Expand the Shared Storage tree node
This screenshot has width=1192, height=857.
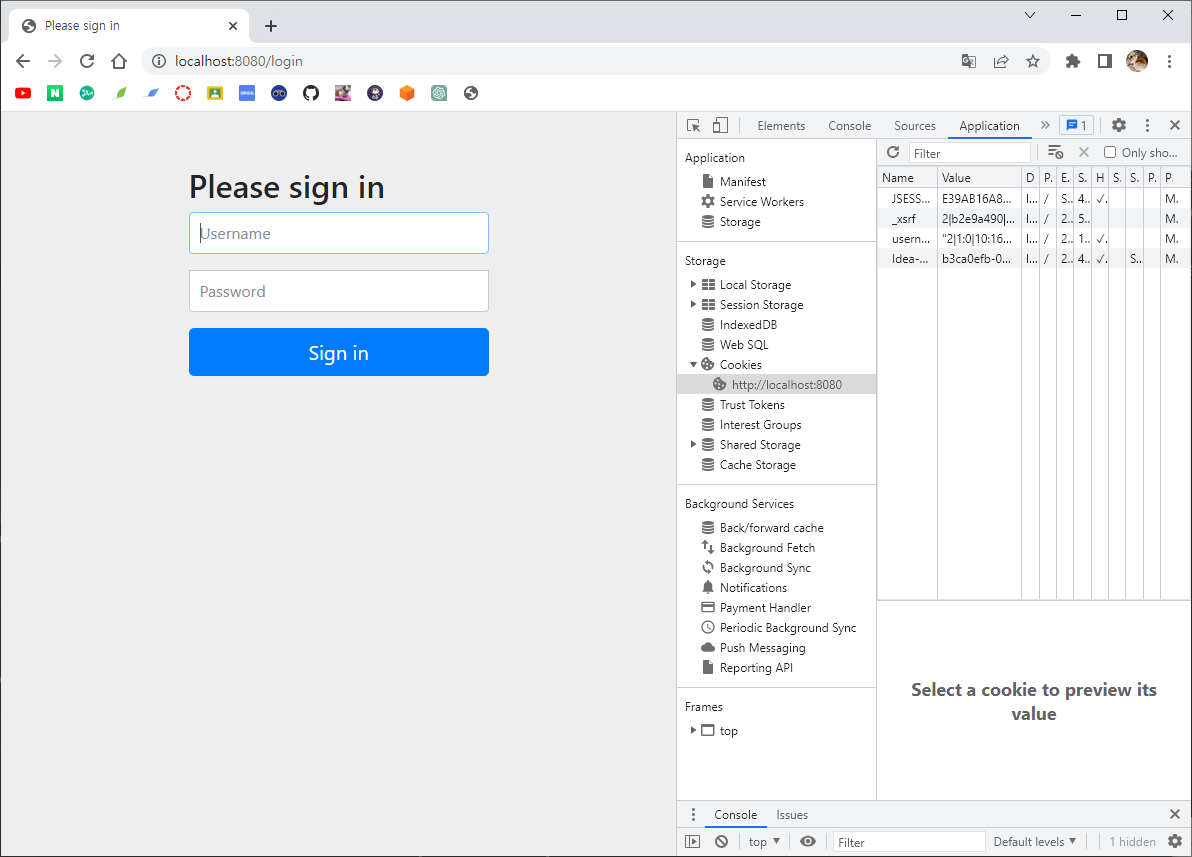[x=693, y=444]
